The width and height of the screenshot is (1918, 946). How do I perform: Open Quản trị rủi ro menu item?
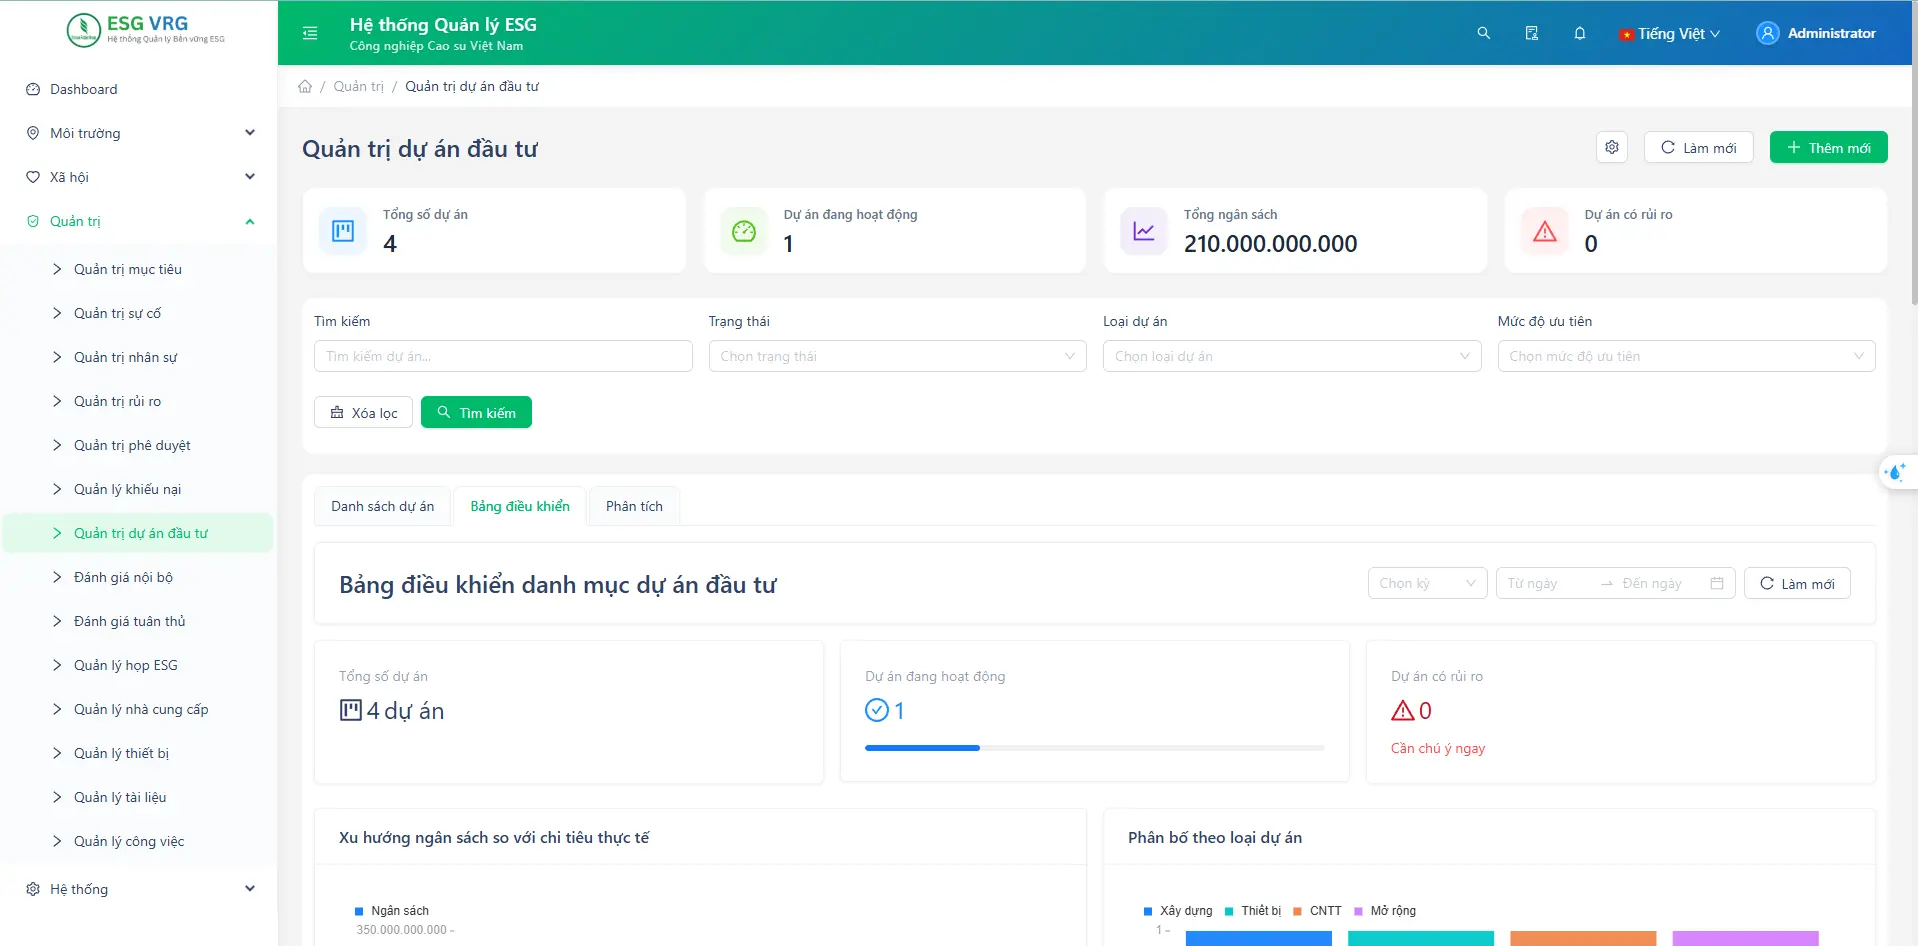138,401
